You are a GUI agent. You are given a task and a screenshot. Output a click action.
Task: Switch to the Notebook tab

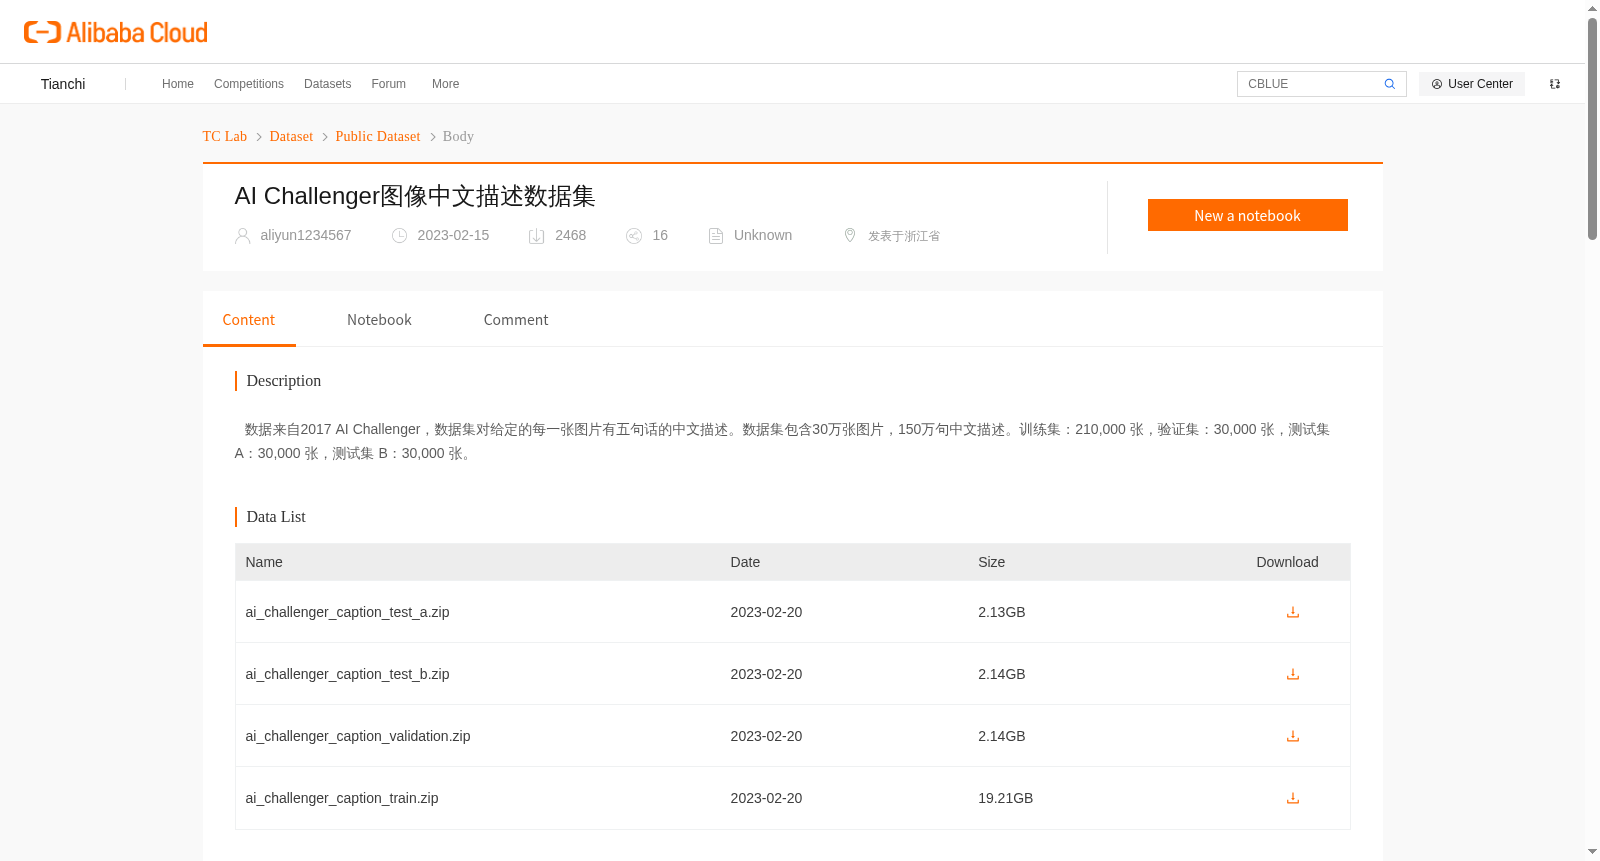tap(379, 320)
